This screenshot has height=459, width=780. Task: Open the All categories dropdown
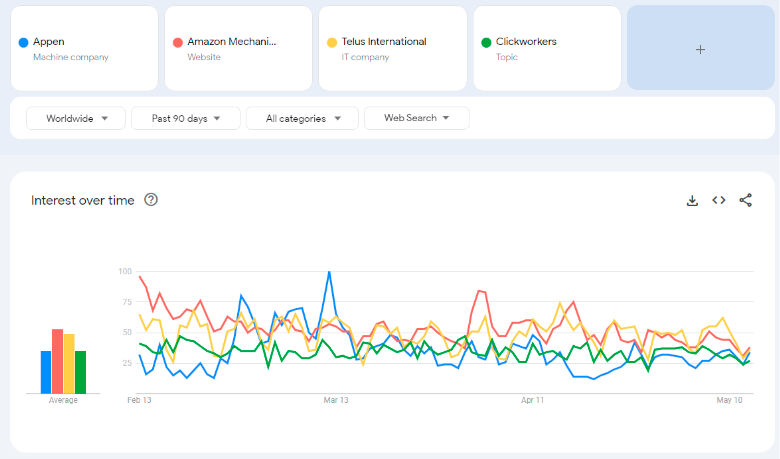point(302,118)
